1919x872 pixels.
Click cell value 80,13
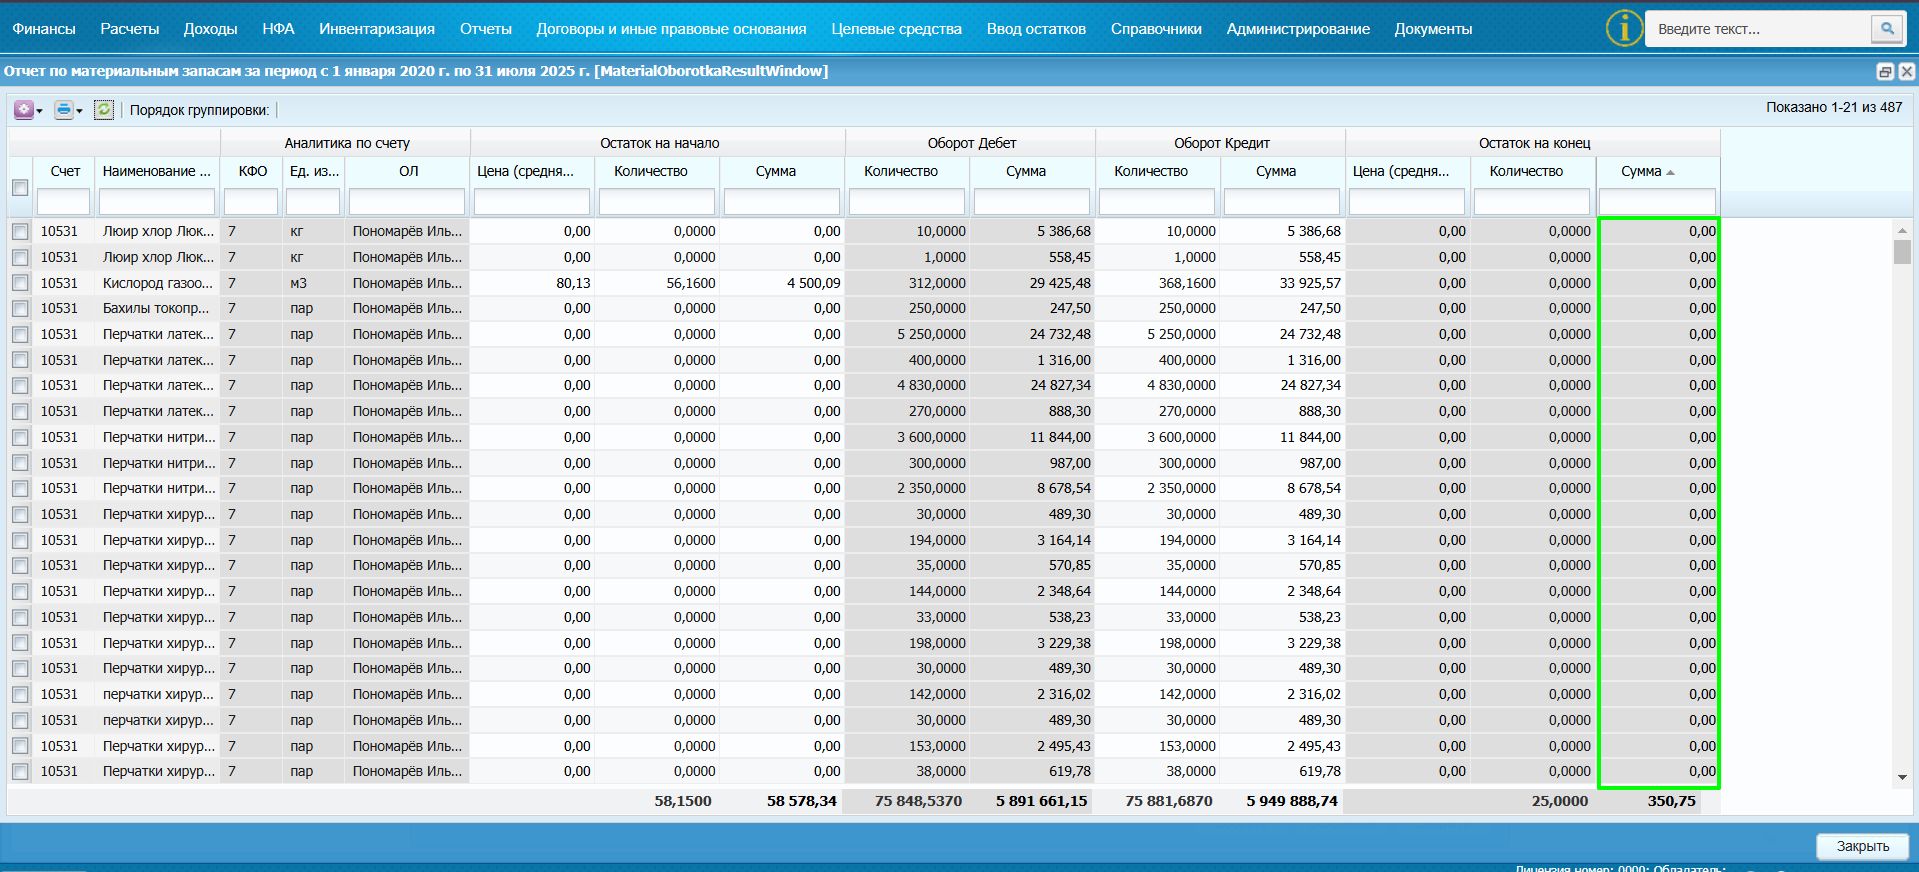click(x=573, y=283)
